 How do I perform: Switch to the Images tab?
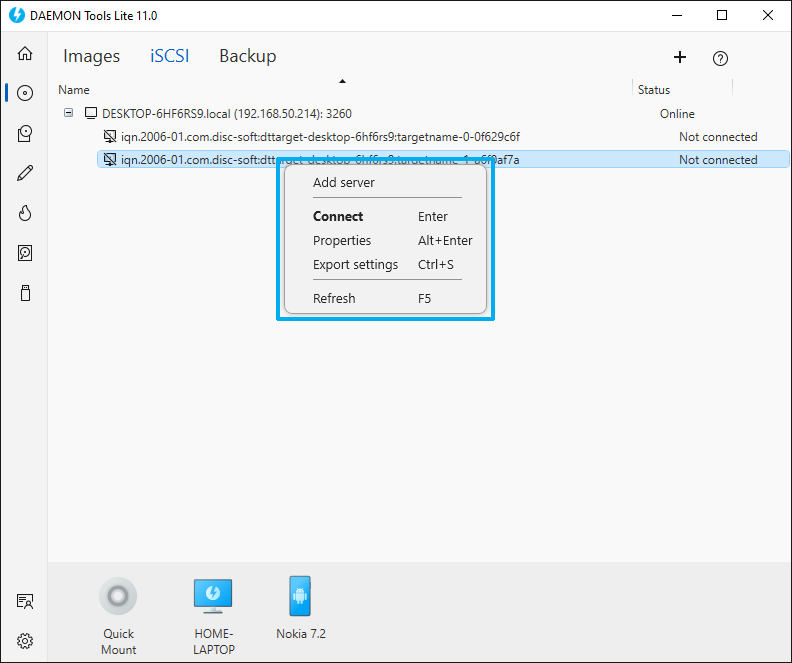pos(91,56)
